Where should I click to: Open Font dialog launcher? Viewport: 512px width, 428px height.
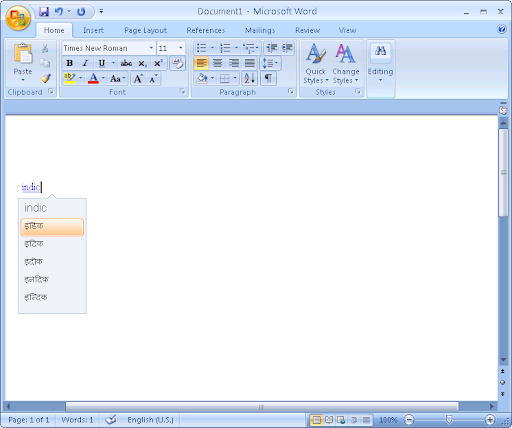(182, 91)
